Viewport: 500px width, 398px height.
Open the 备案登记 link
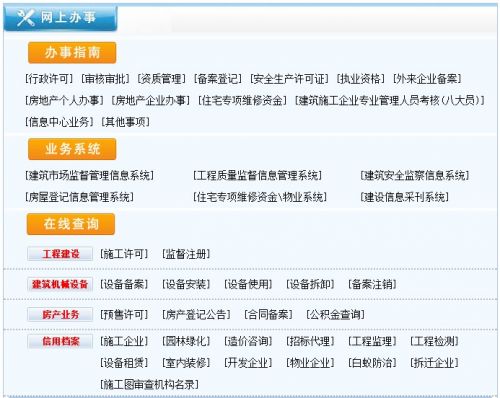click(218, 79)
